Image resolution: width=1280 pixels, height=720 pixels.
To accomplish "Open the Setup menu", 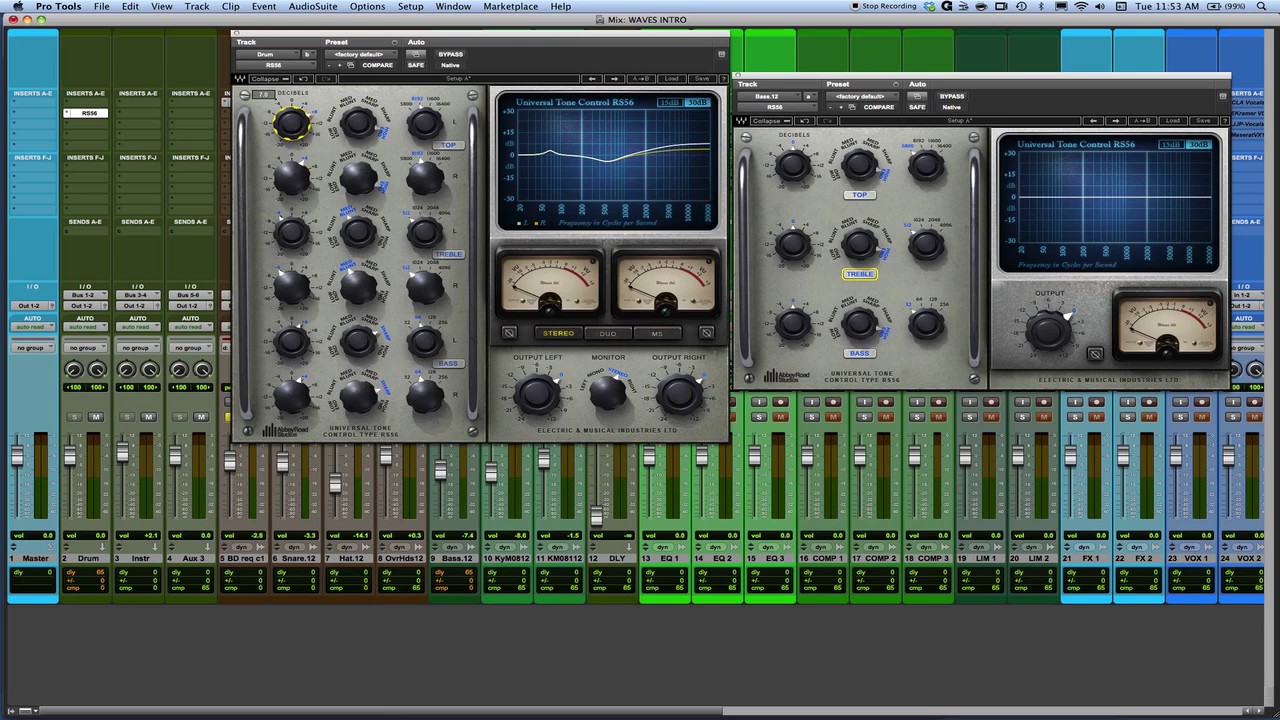I will point(410,6).
